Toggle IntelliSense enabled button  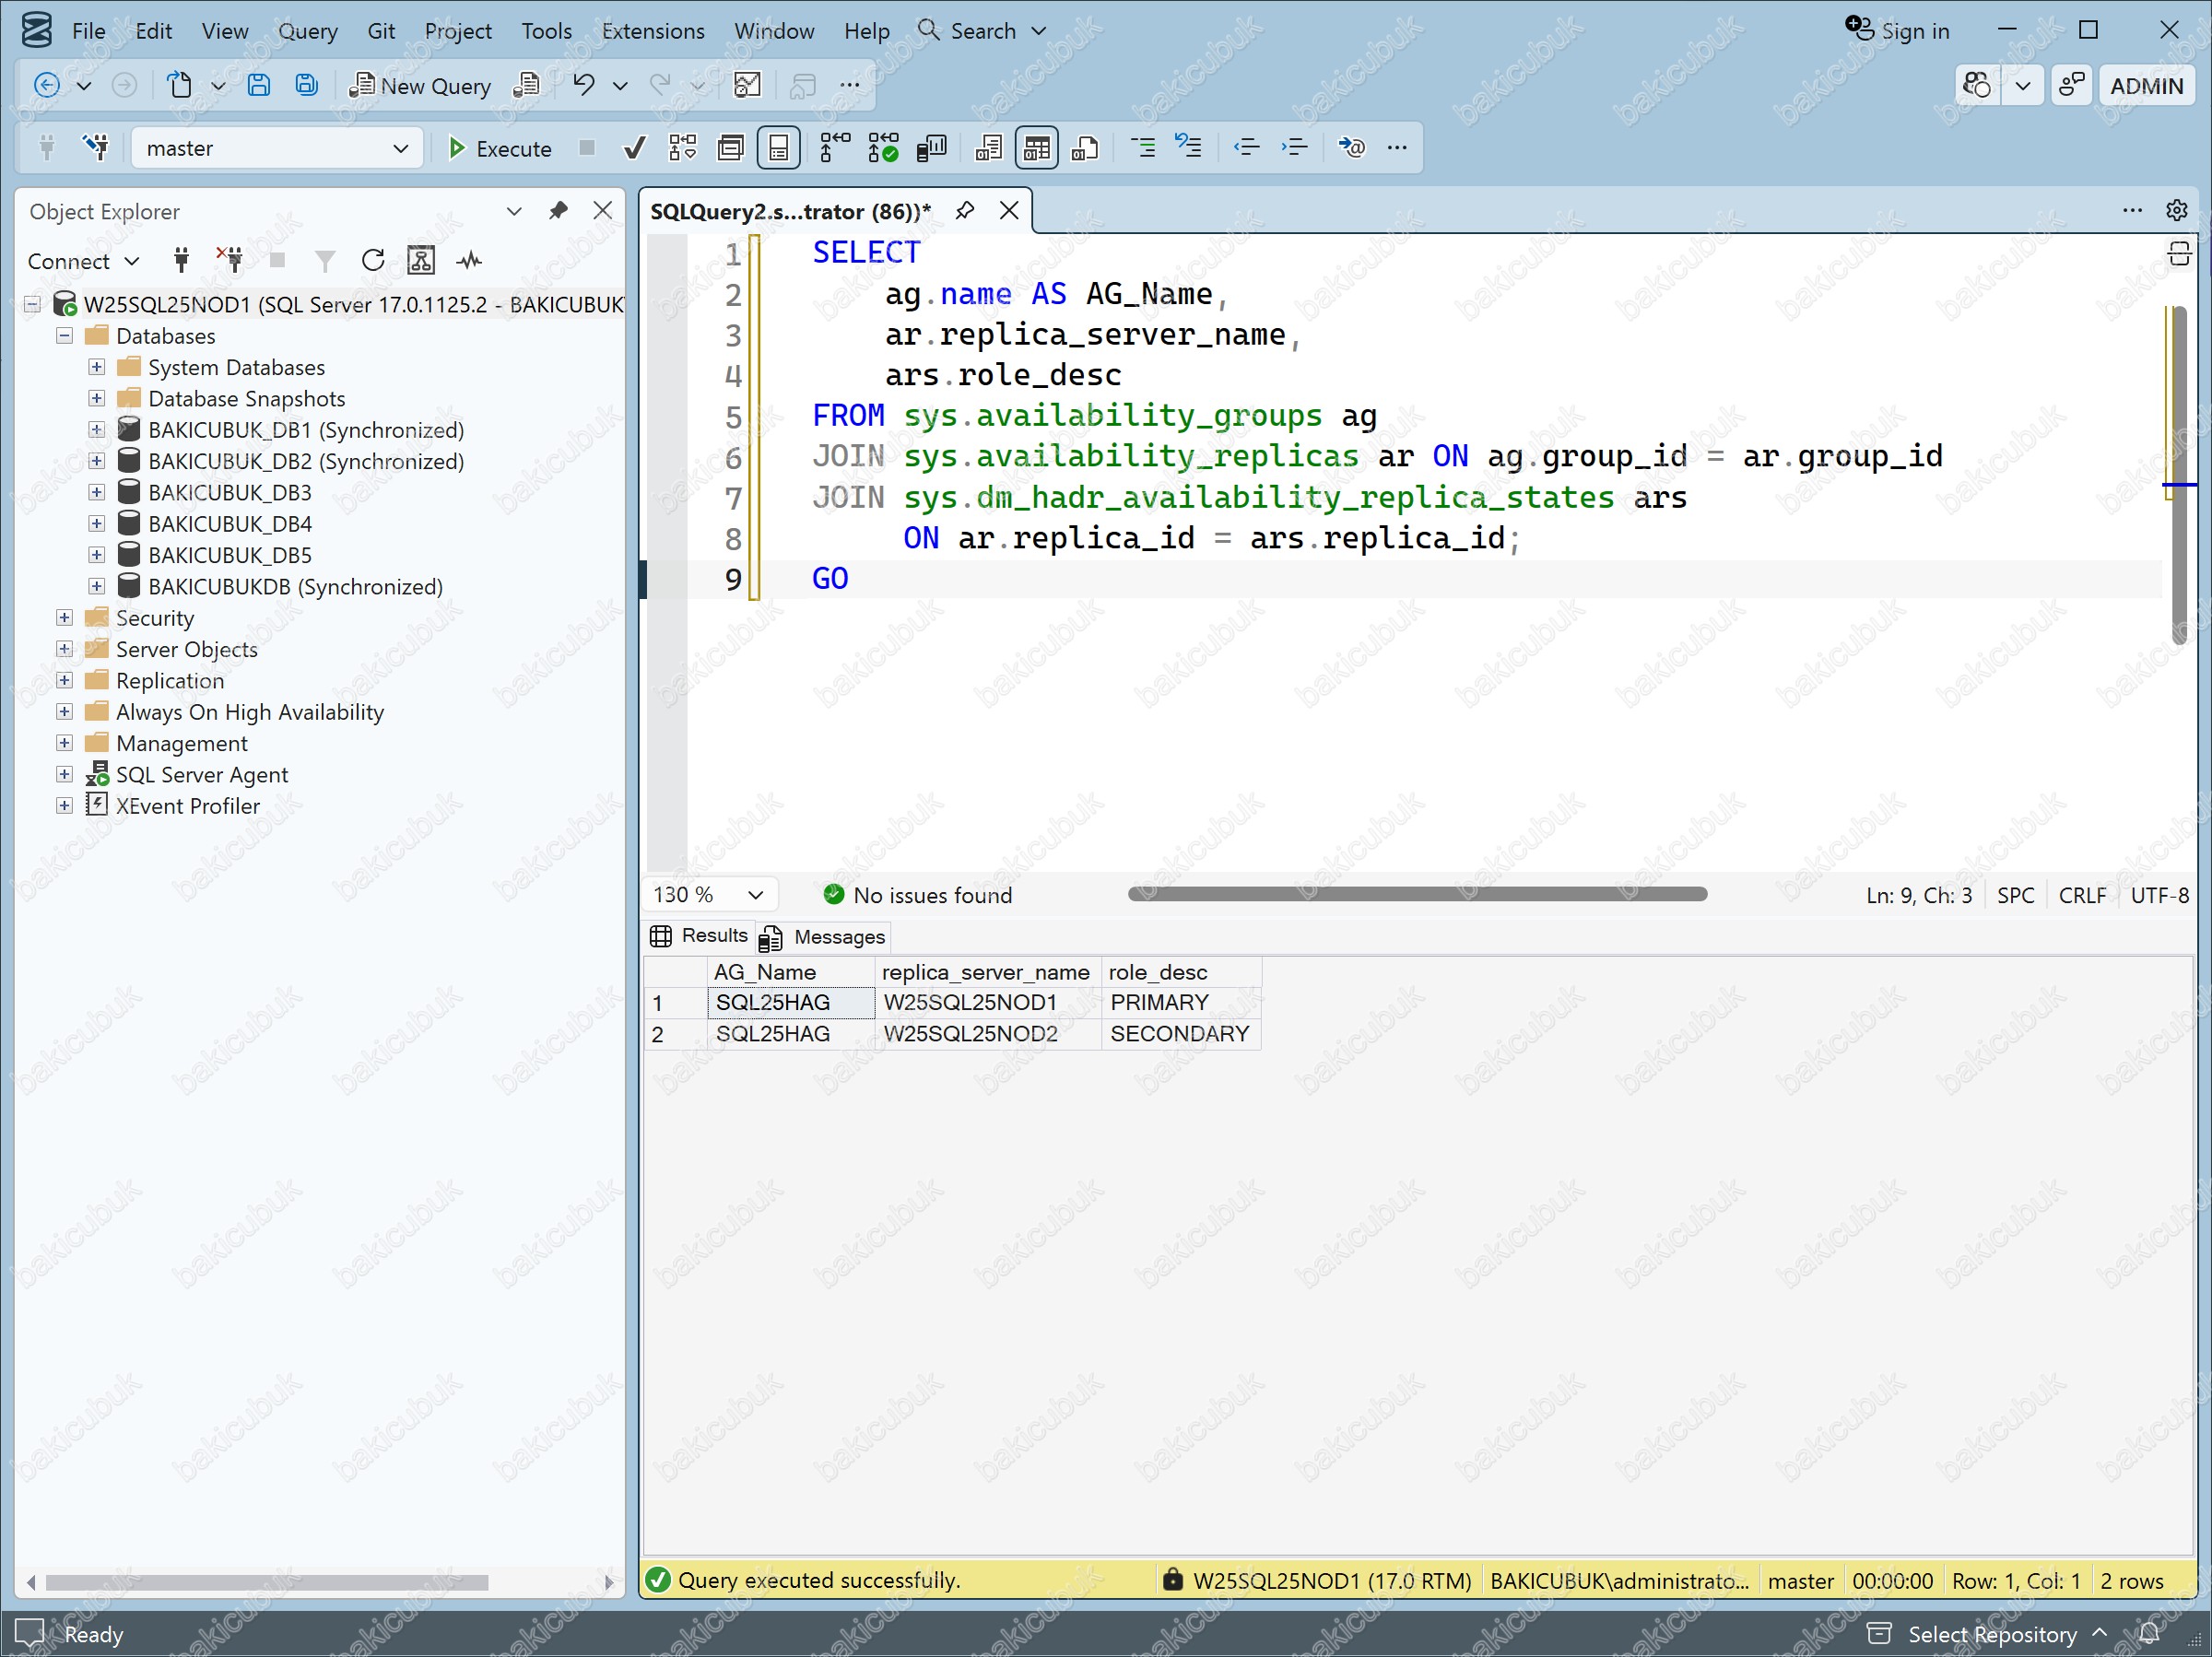[779, 149]
